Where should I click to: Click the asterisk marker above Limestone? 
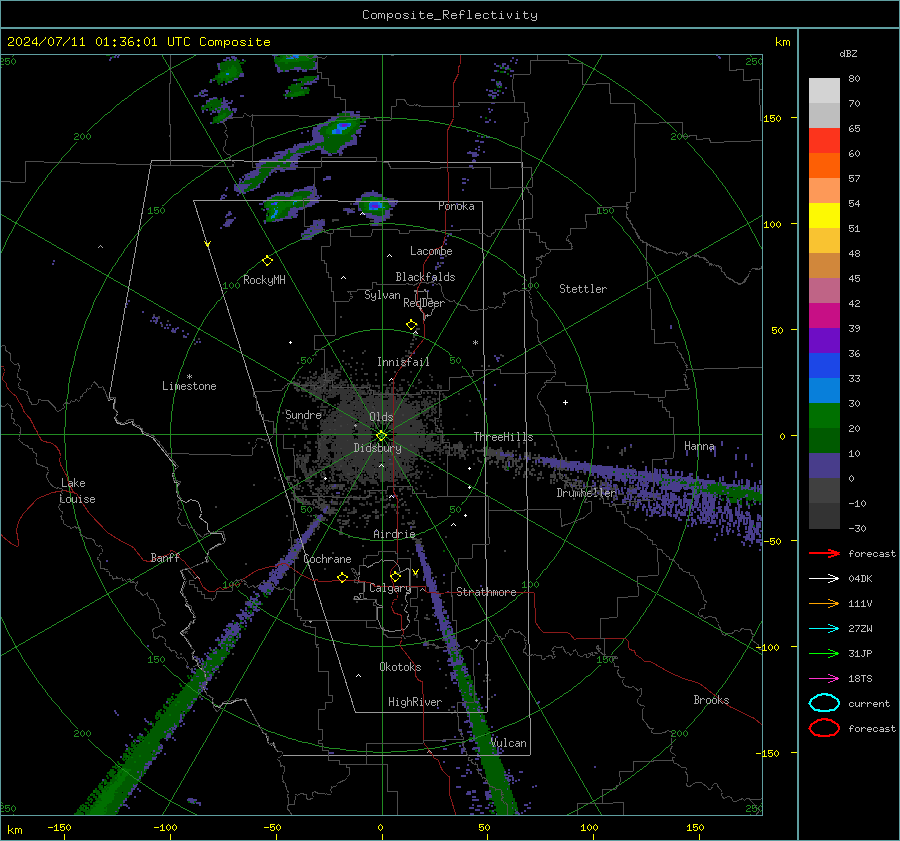click(x=189, y=377)
